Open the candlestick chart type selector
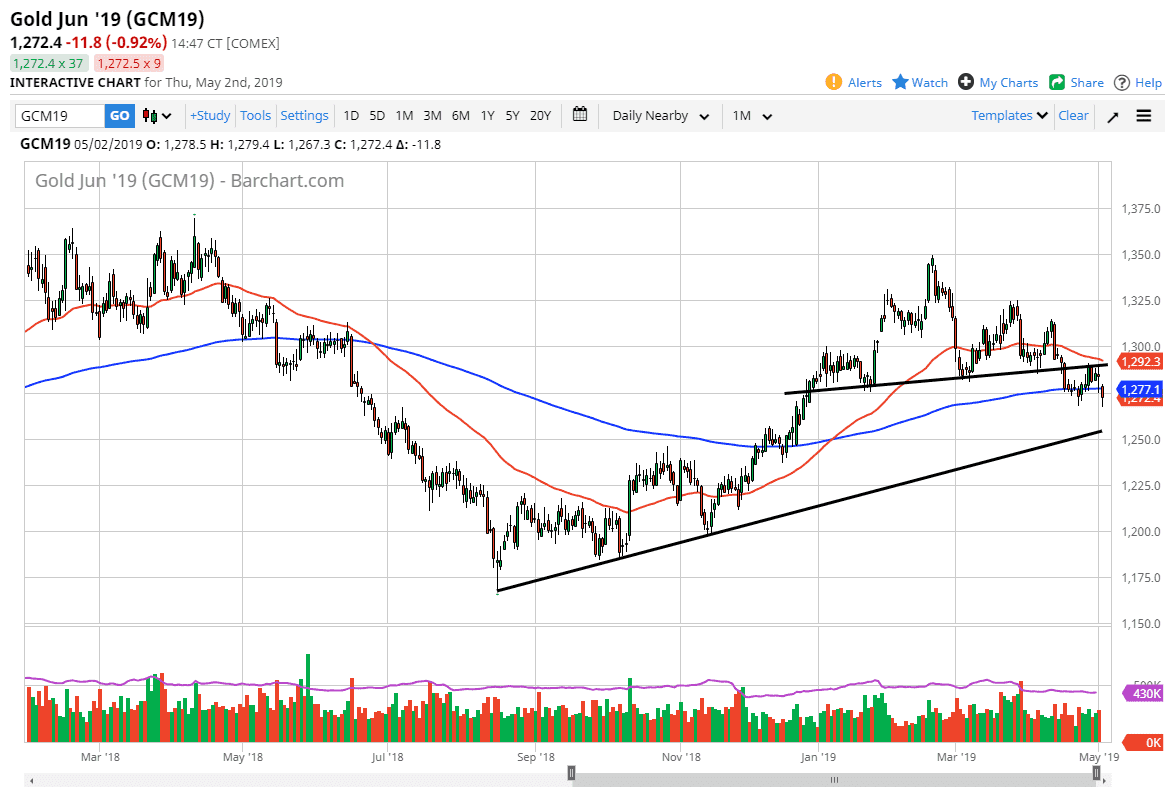Image resolution: width=1167 pixels, height=787 pixels. pos(157,115)
